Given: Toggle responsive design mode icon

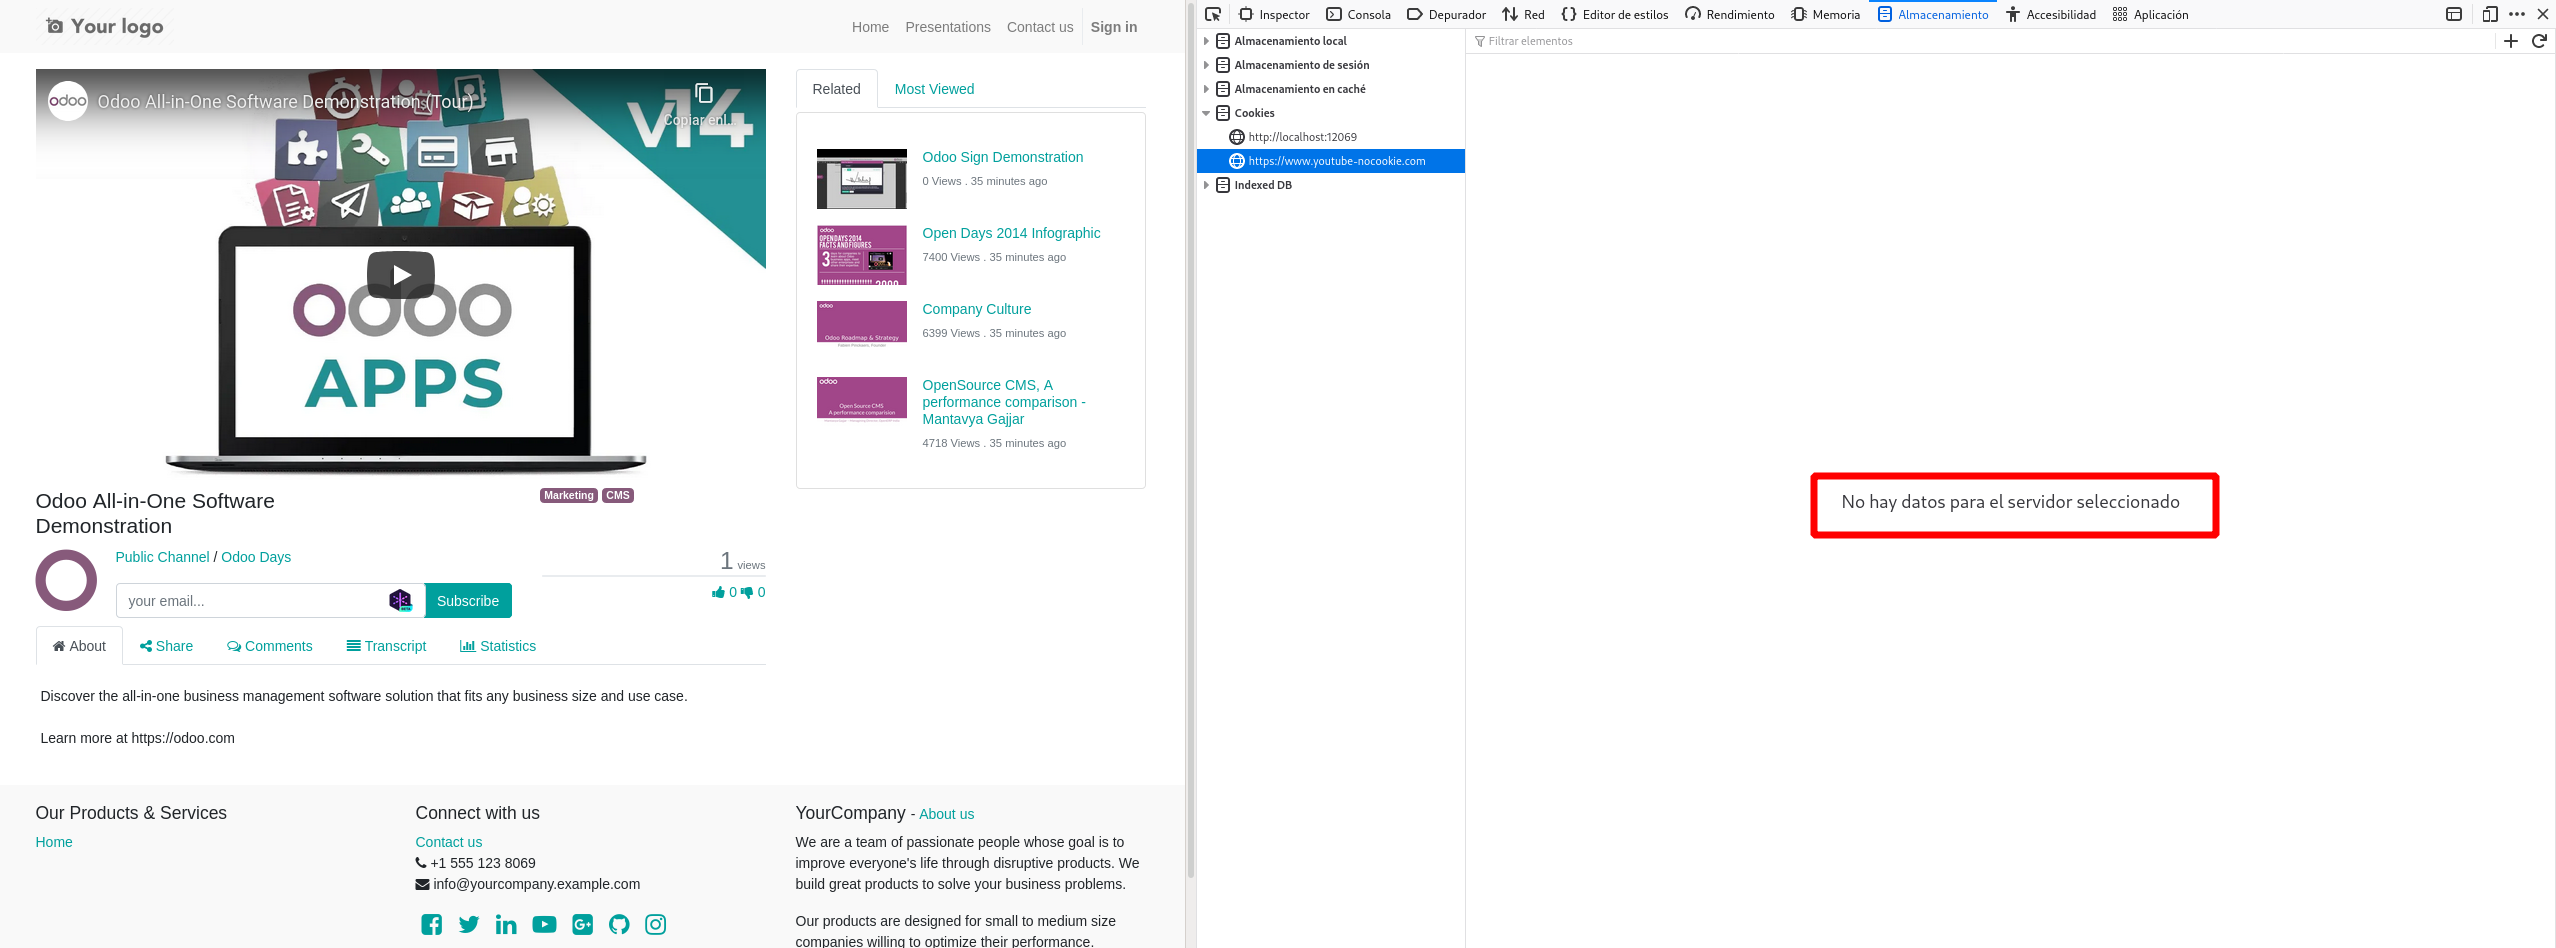Looking at the screenshot, I should click(x=2490, y=14).
